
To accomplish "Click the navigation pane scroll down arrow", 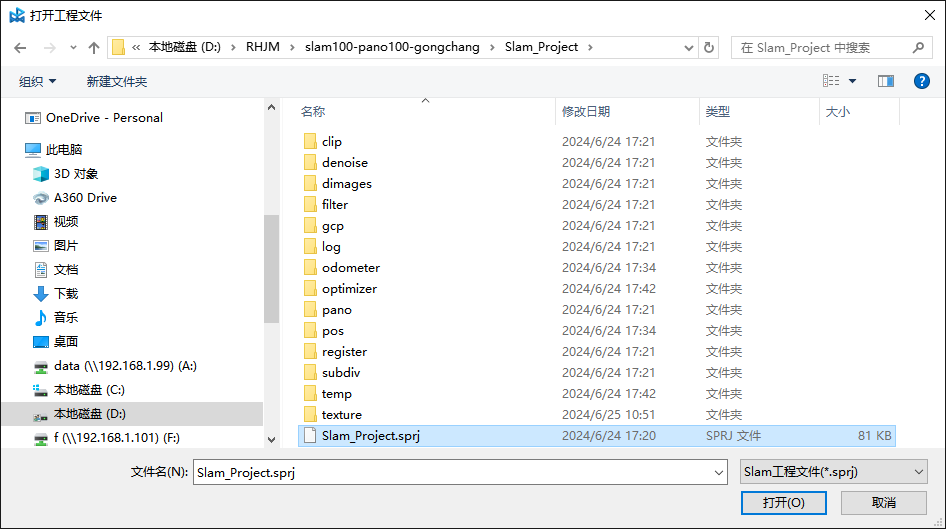I will point(271,438).
